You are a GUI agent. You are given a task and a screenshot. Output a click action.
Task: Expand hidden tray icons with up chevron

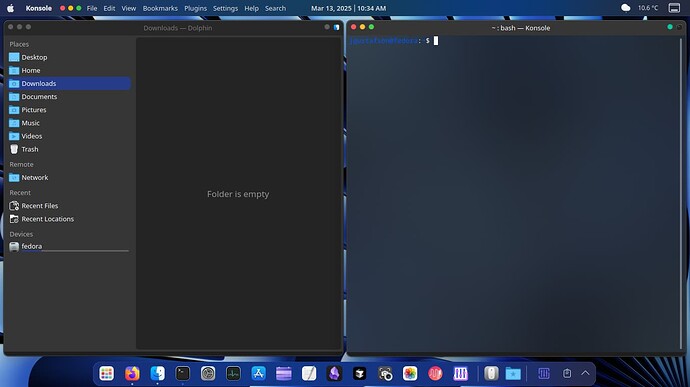[x=585, y=373]
